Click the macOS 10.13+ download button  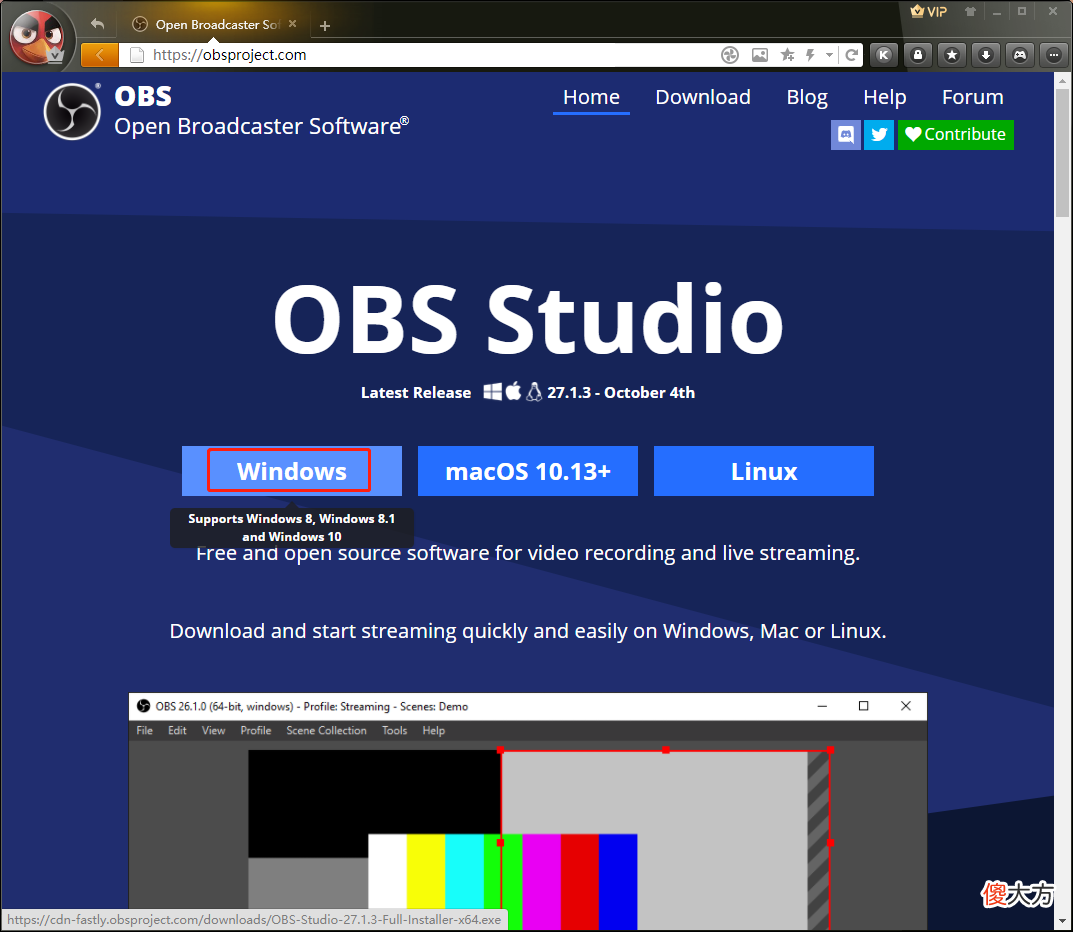528,471
